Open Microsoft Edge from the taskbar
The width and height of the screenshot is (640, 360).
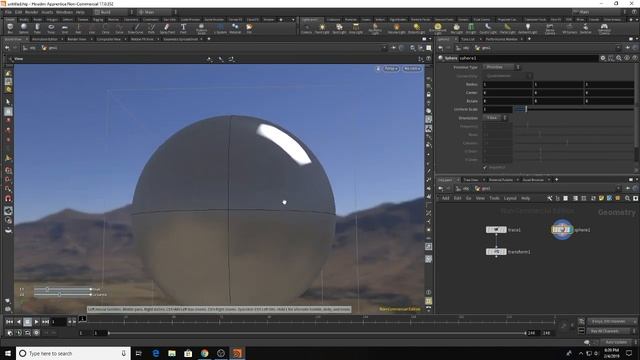coord(156,353)
